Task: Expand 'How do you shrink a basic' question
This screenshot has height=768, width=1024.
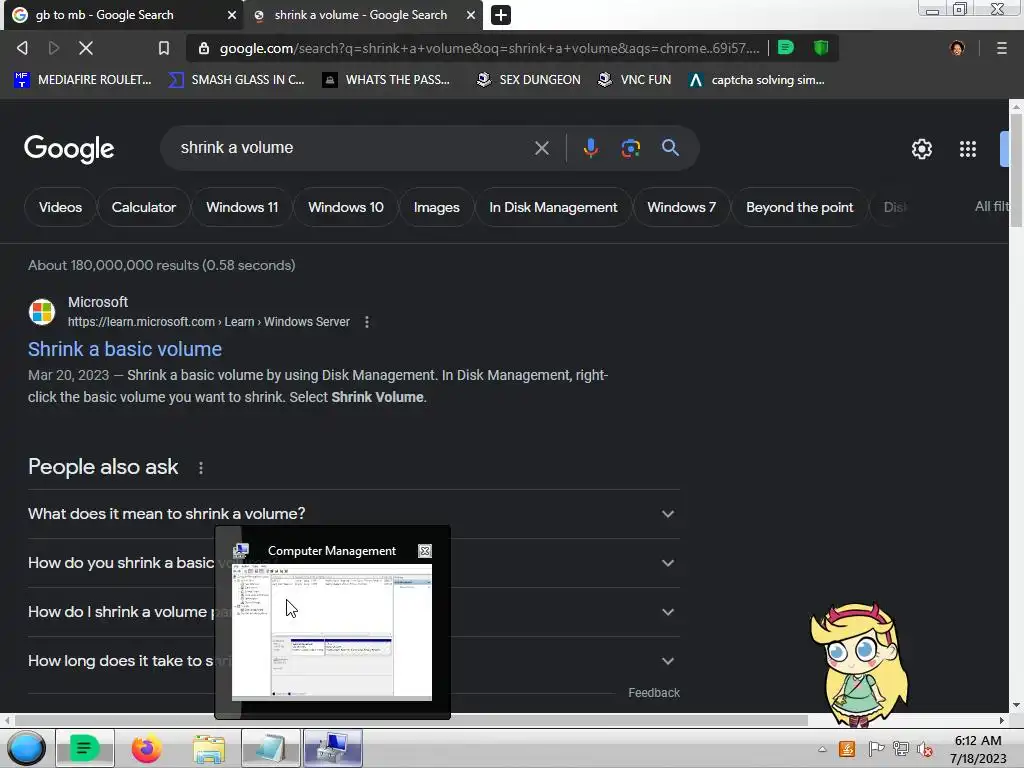Action: [x=353, y=563]
